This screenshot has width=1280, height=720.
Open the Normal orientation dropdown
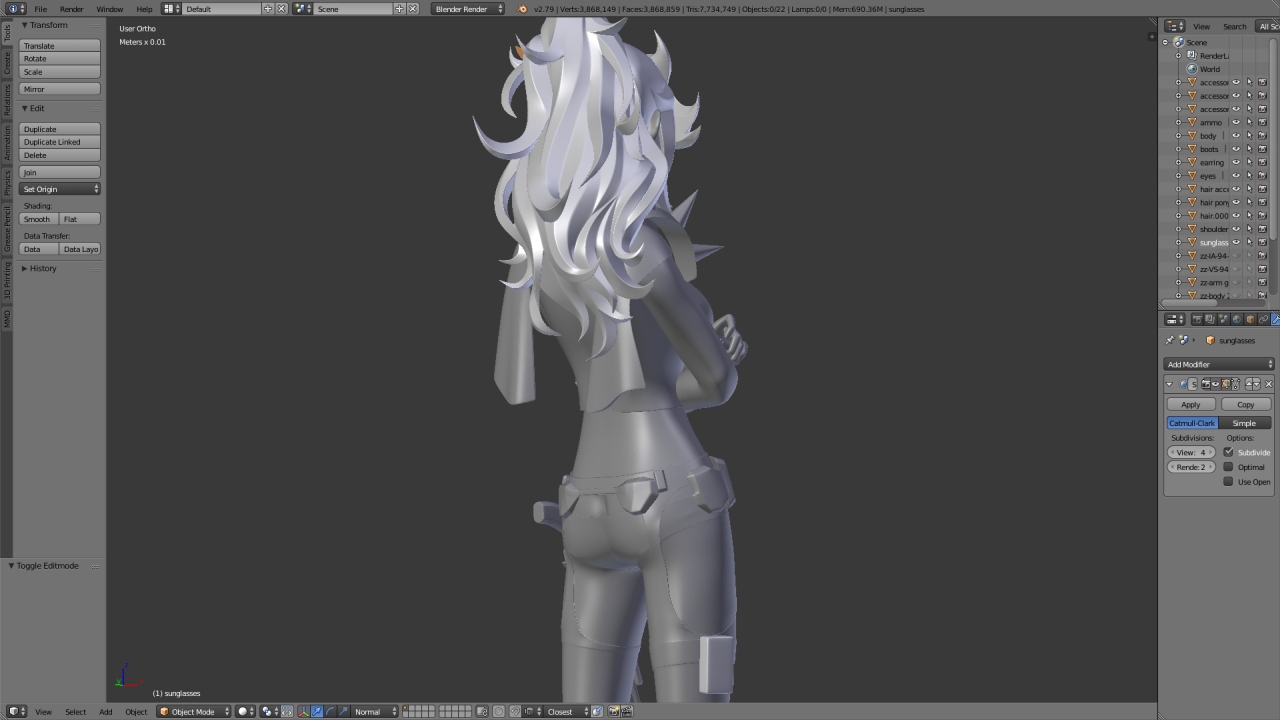(x=375, y=712)
